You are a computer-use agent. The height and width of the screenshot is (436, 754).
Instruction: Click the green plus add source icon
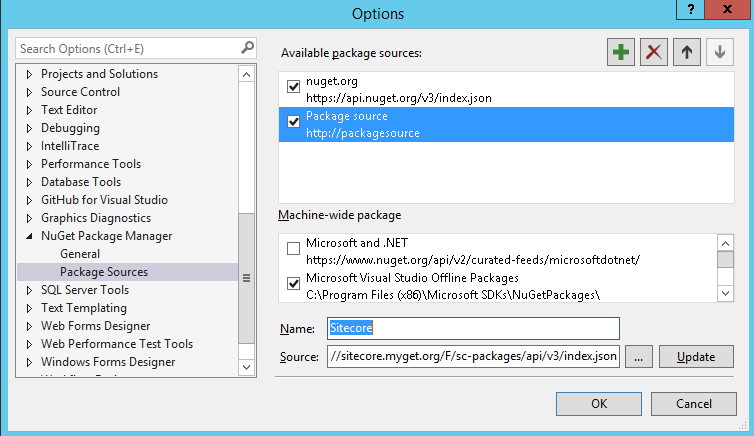[621, 53]
